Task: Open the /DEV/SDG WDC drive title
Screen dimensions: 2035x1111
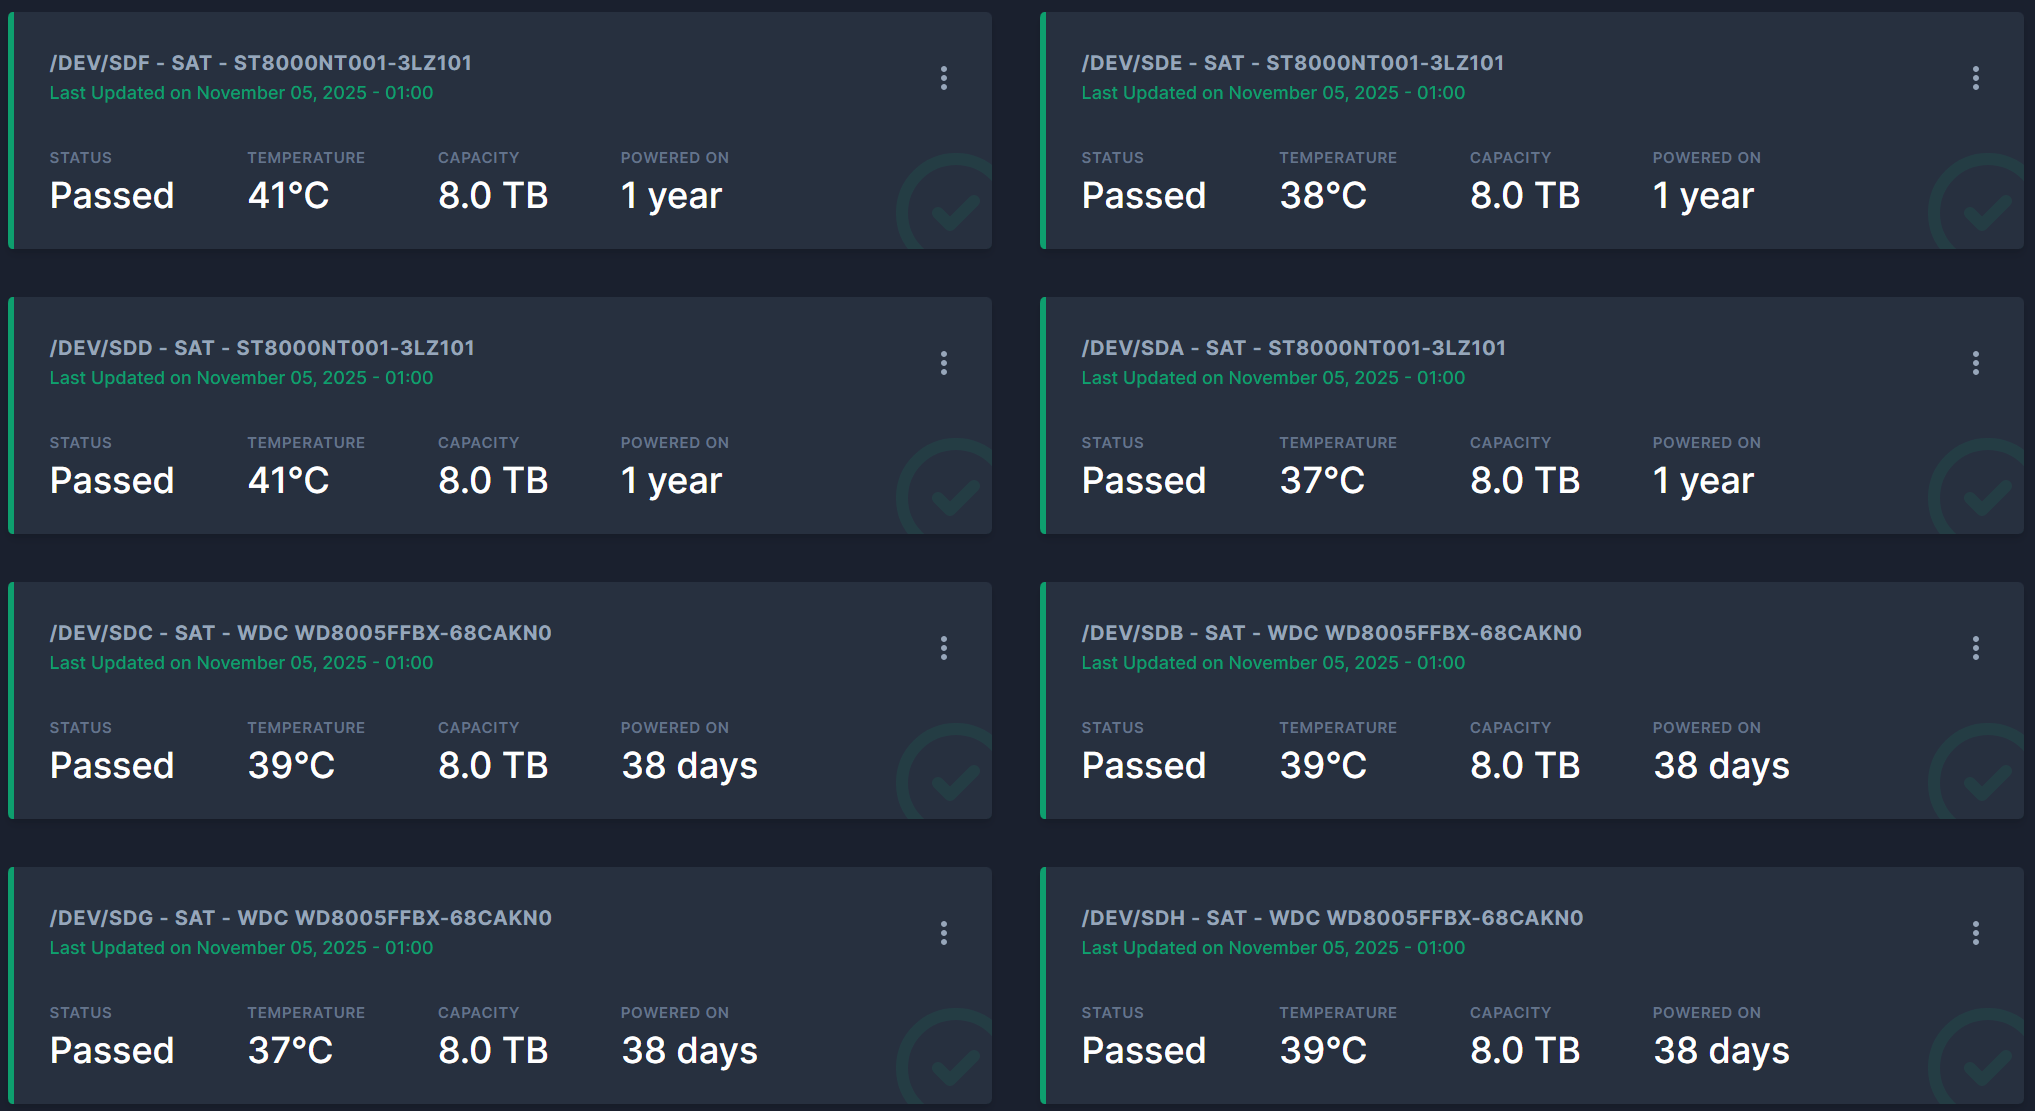Action: [x=300, y=918]
